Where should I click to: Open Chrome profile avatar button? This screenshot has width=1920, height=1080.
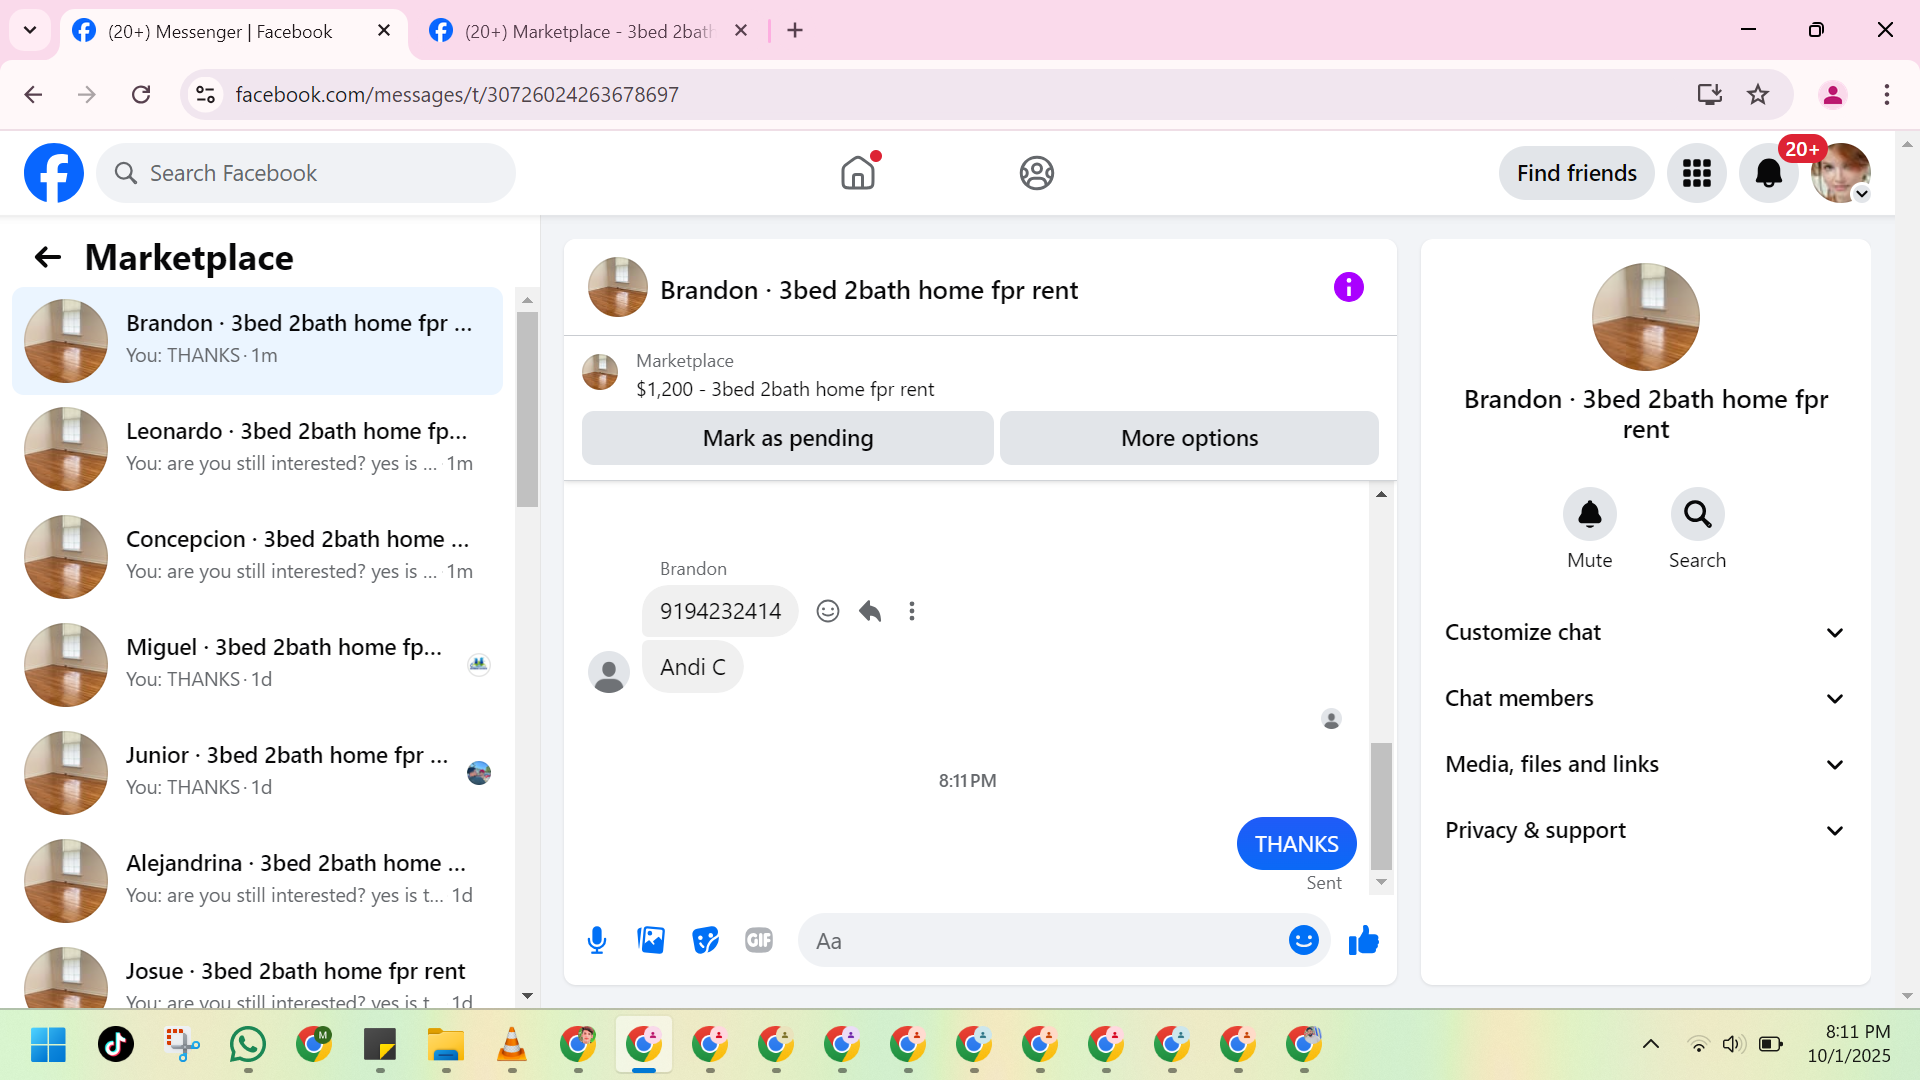point(1833,94)
